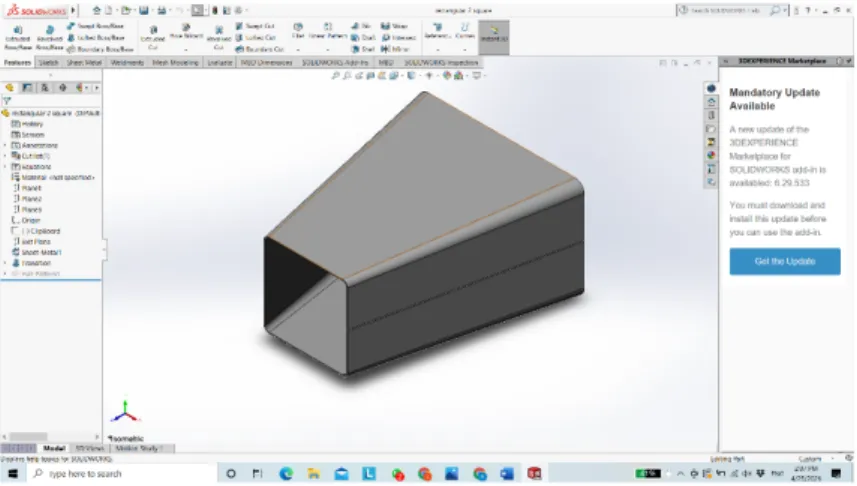The width and height of the screenshot is (857, 486).
Task: Open FeatureManager design tree tab
Action: click(10, 87)
